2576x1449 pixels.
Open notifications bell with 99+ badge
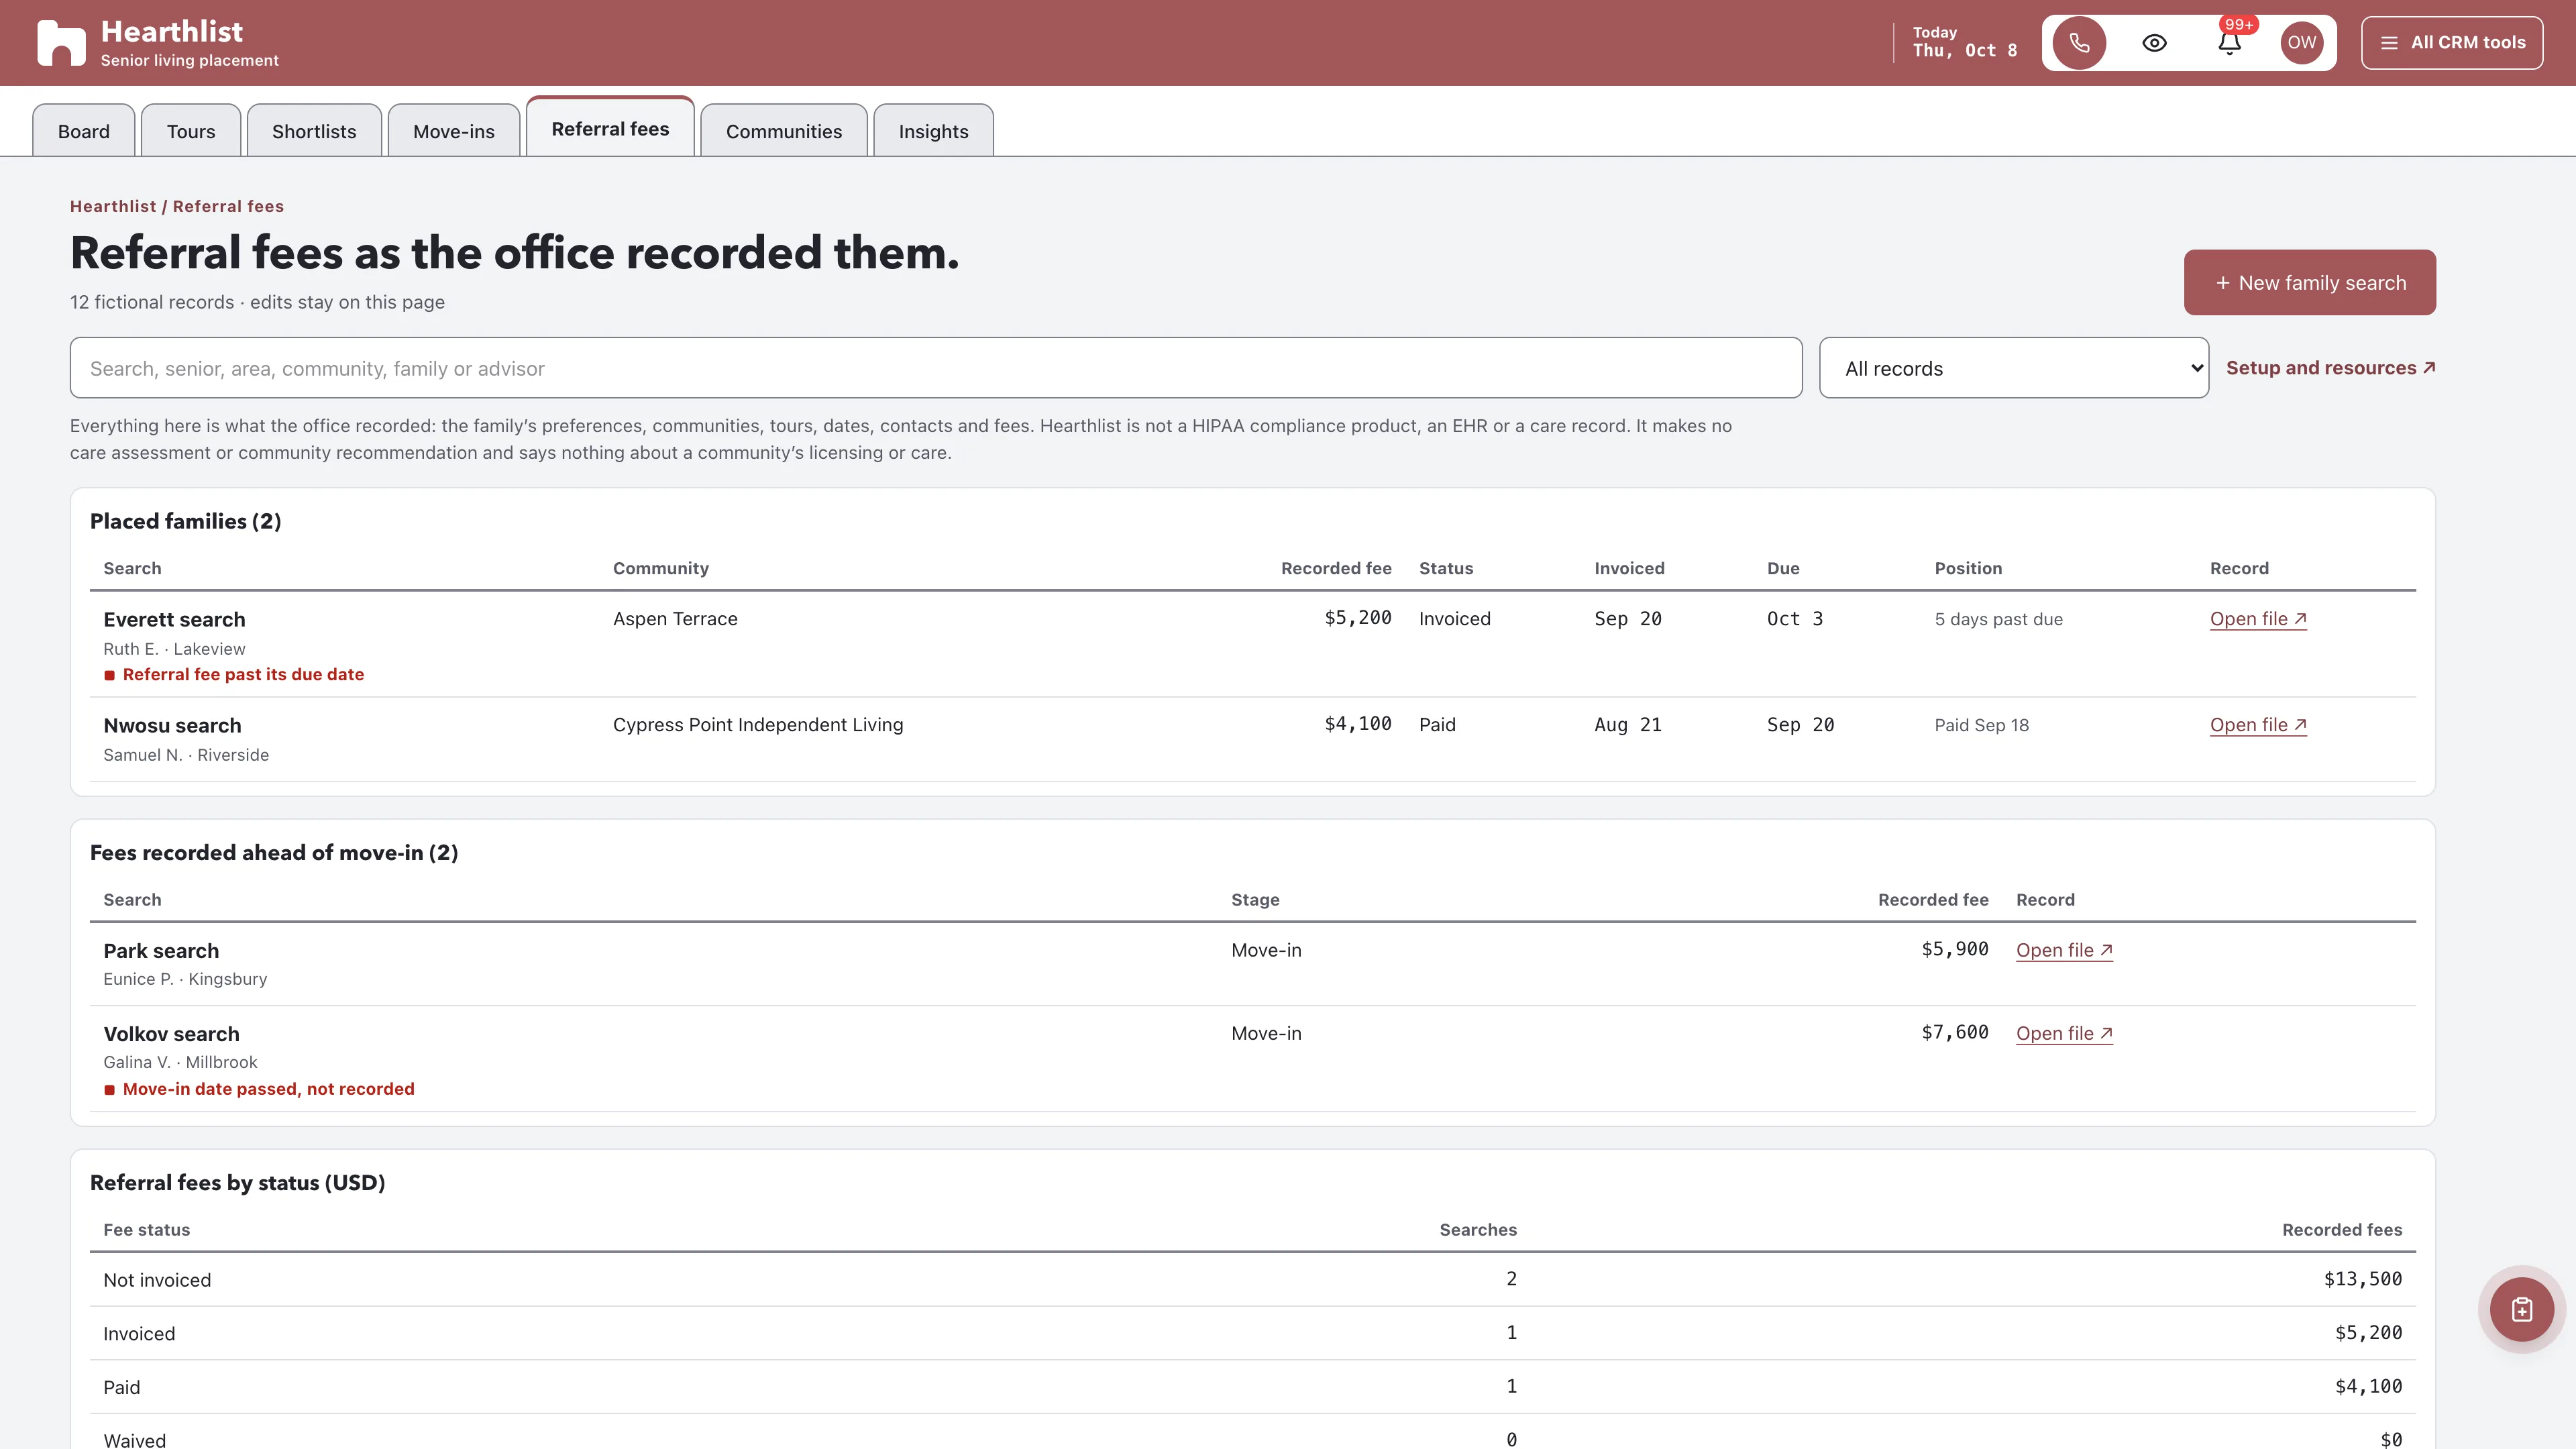point(2230,43)
